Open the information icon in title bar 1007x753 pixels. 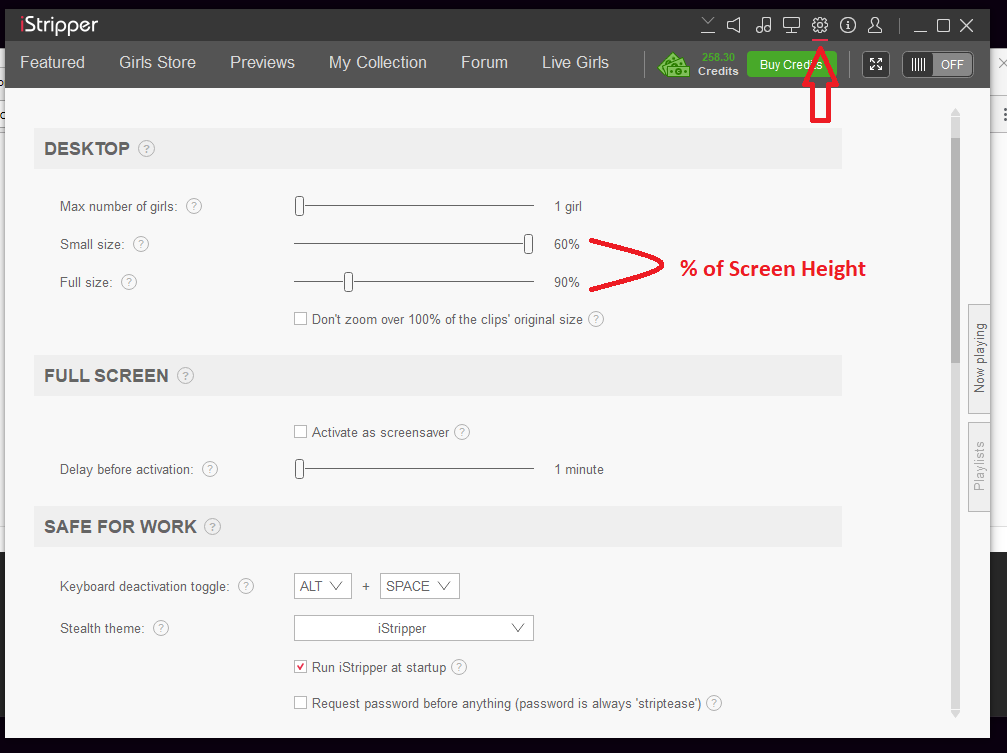(848, 25)
